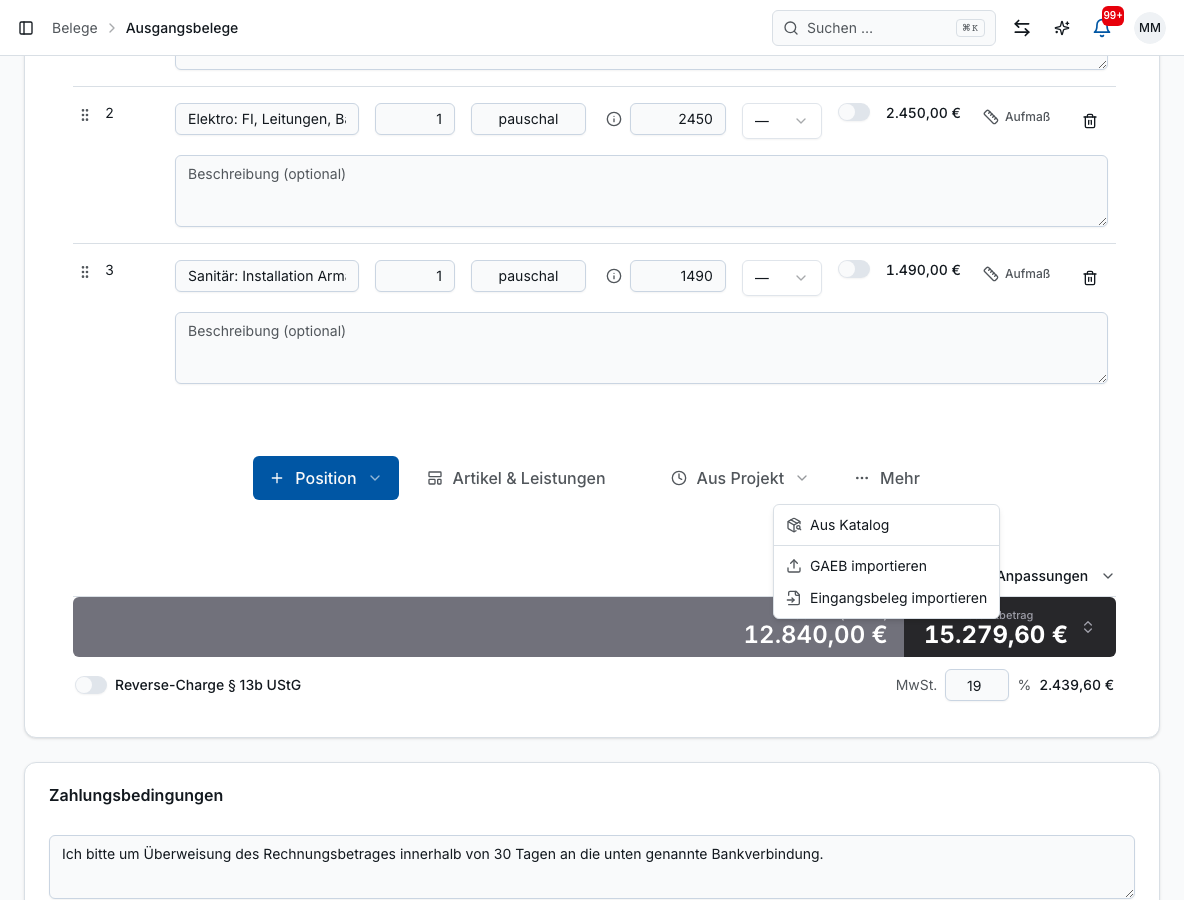Click the pauschal unit field in Elektro row
Image resolution: width=1184 pixels, height=900 pixels.
pyautogui.click(x=528, y=119)
